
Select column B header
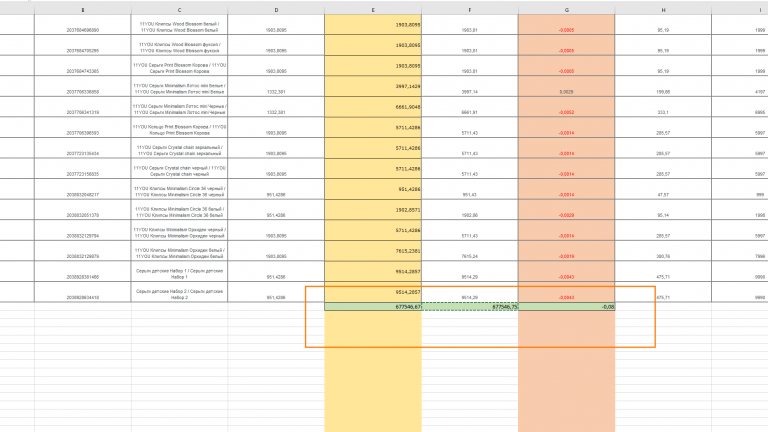pyautogui.click(x=83, y=10)
